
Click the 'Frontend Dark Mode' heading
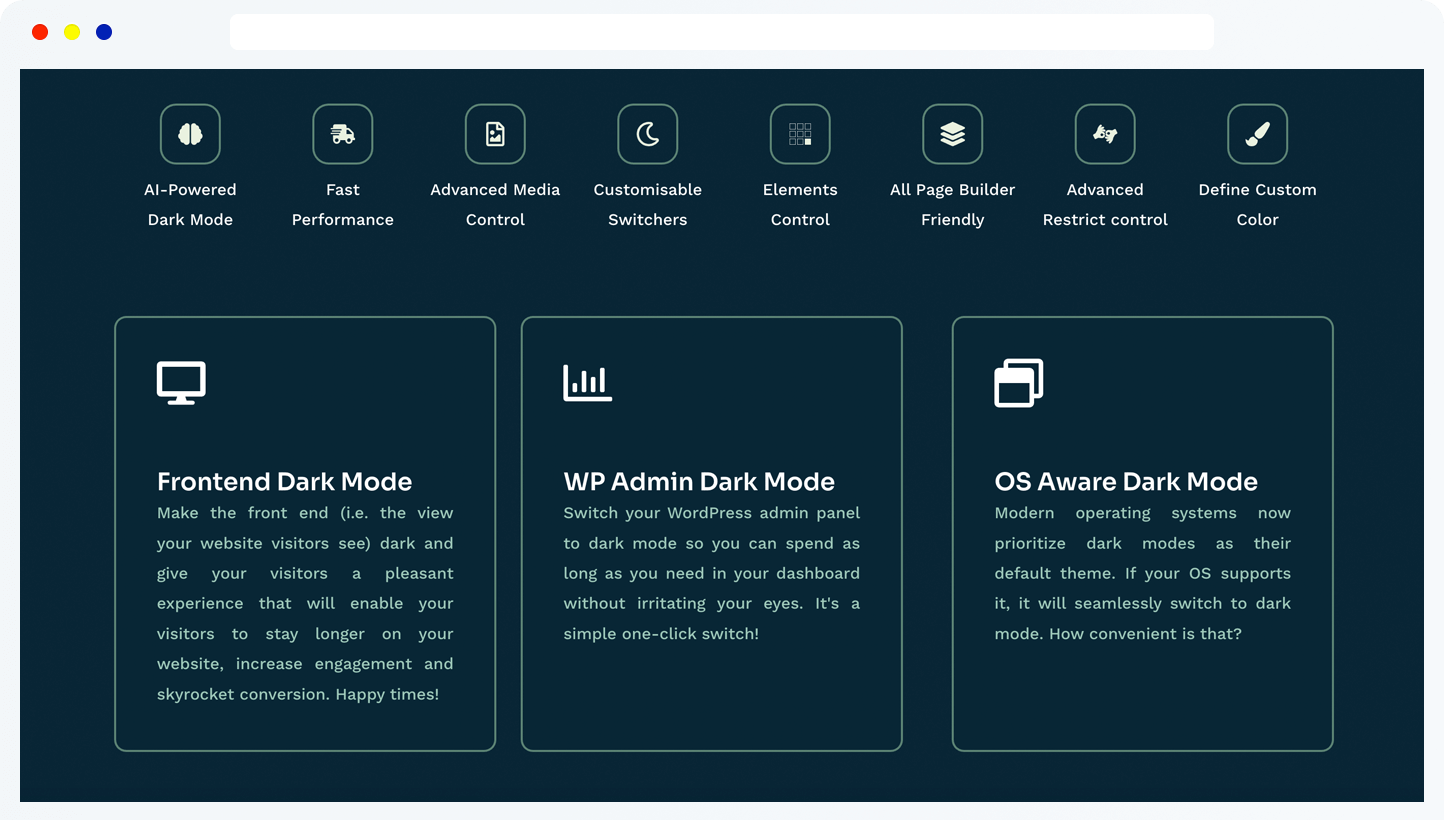285,481
